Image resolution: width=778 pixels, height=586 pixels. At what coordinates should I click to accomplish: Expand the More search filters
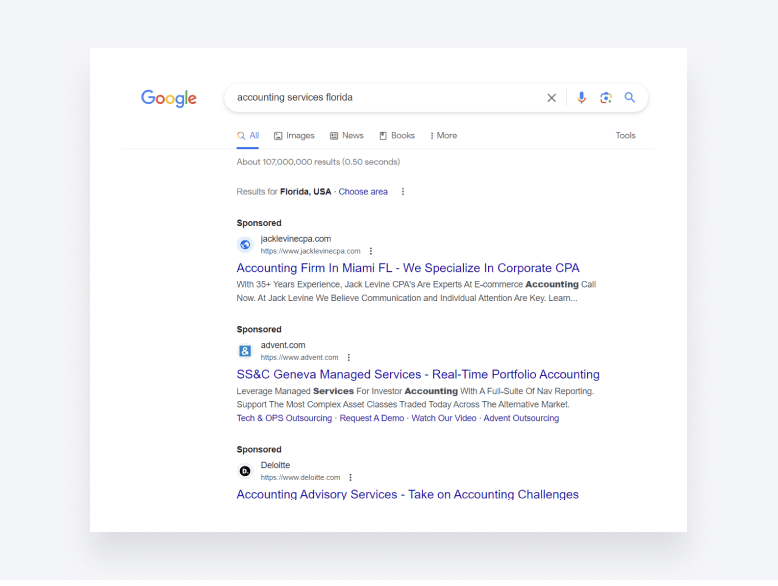click(443, 136)
